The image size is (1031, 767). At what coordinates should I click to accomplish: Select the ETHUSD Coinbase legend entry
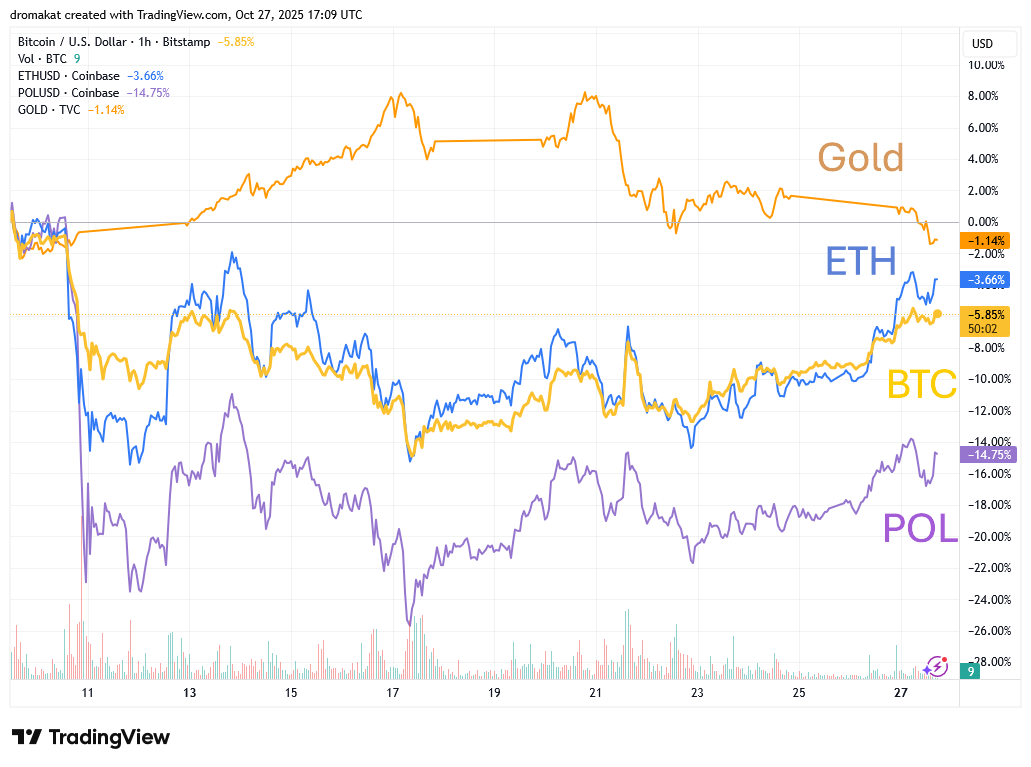point(68,76)
